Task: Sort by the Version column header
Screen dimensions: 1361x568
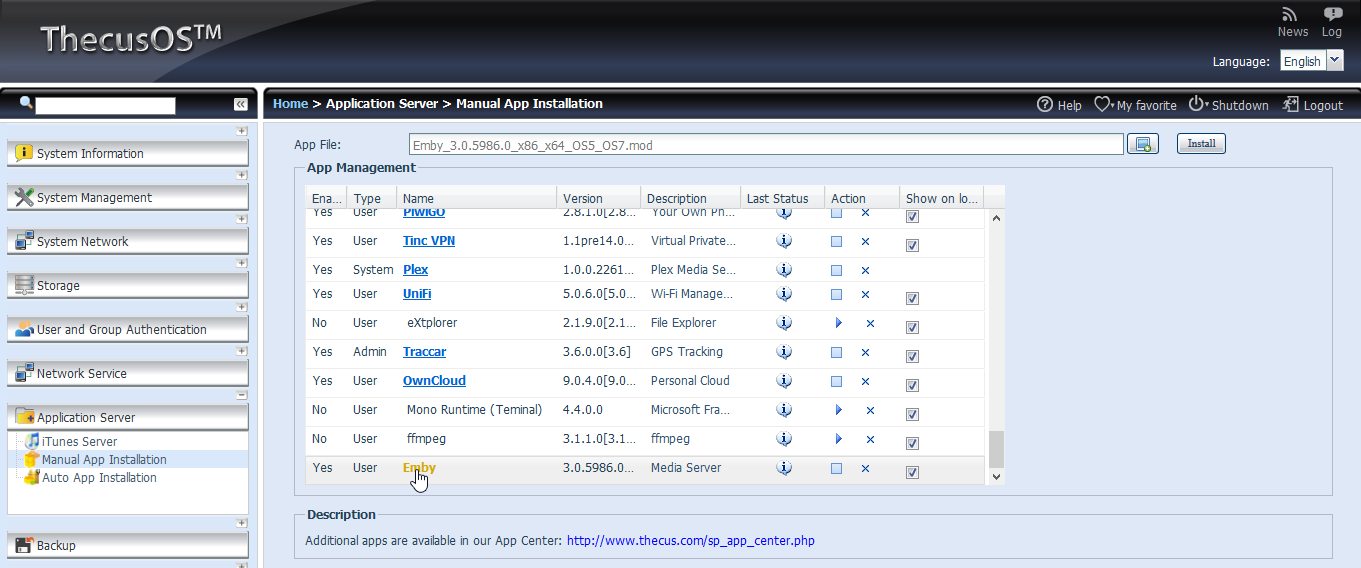Action: 598,198
